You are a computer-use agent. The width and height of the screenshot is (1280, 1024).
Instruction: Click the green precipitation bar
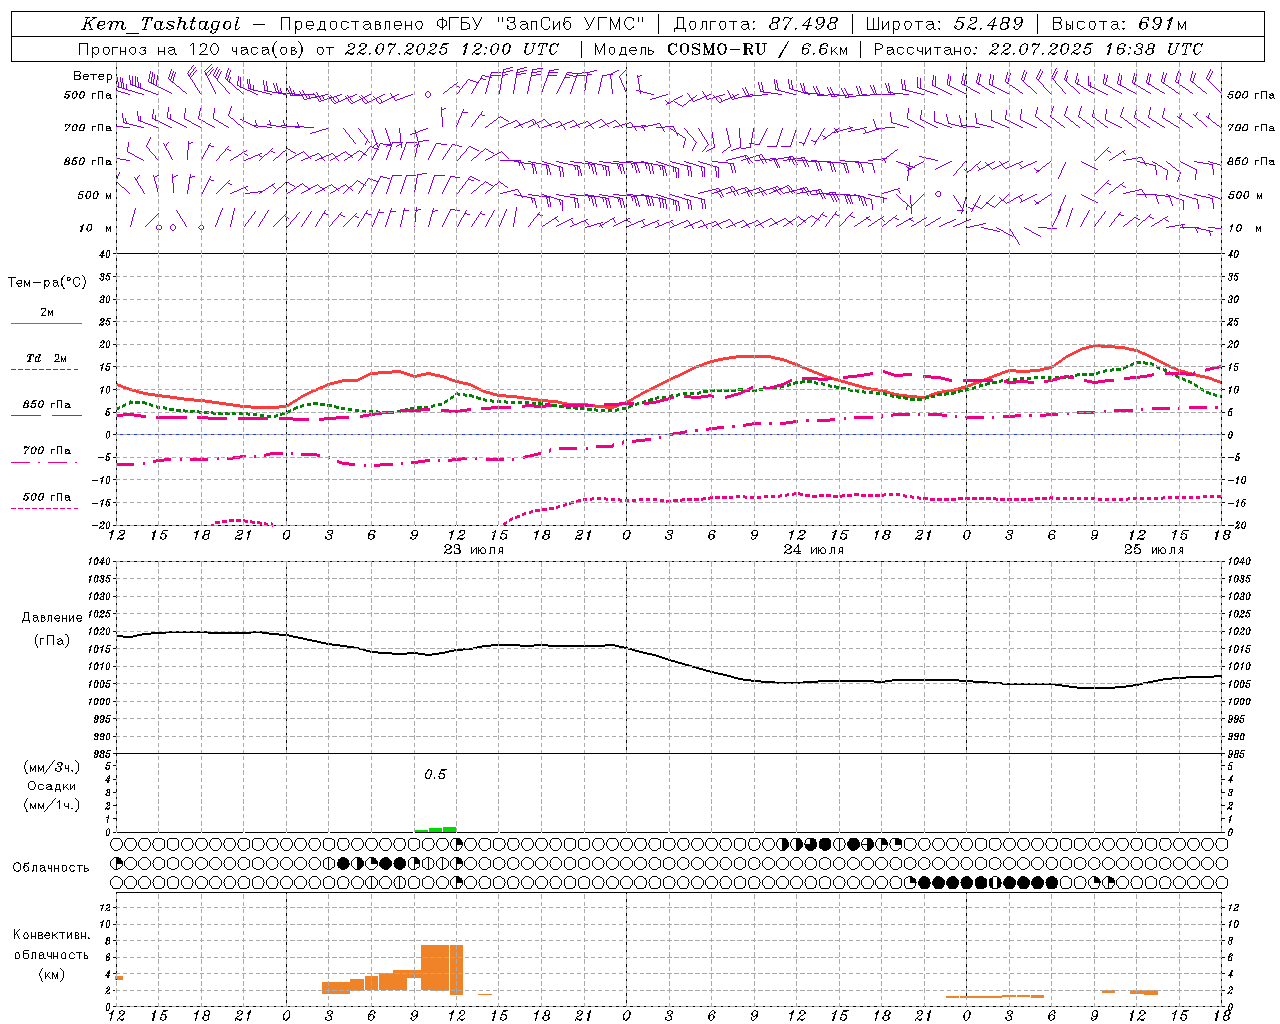(x=436, y=829)
